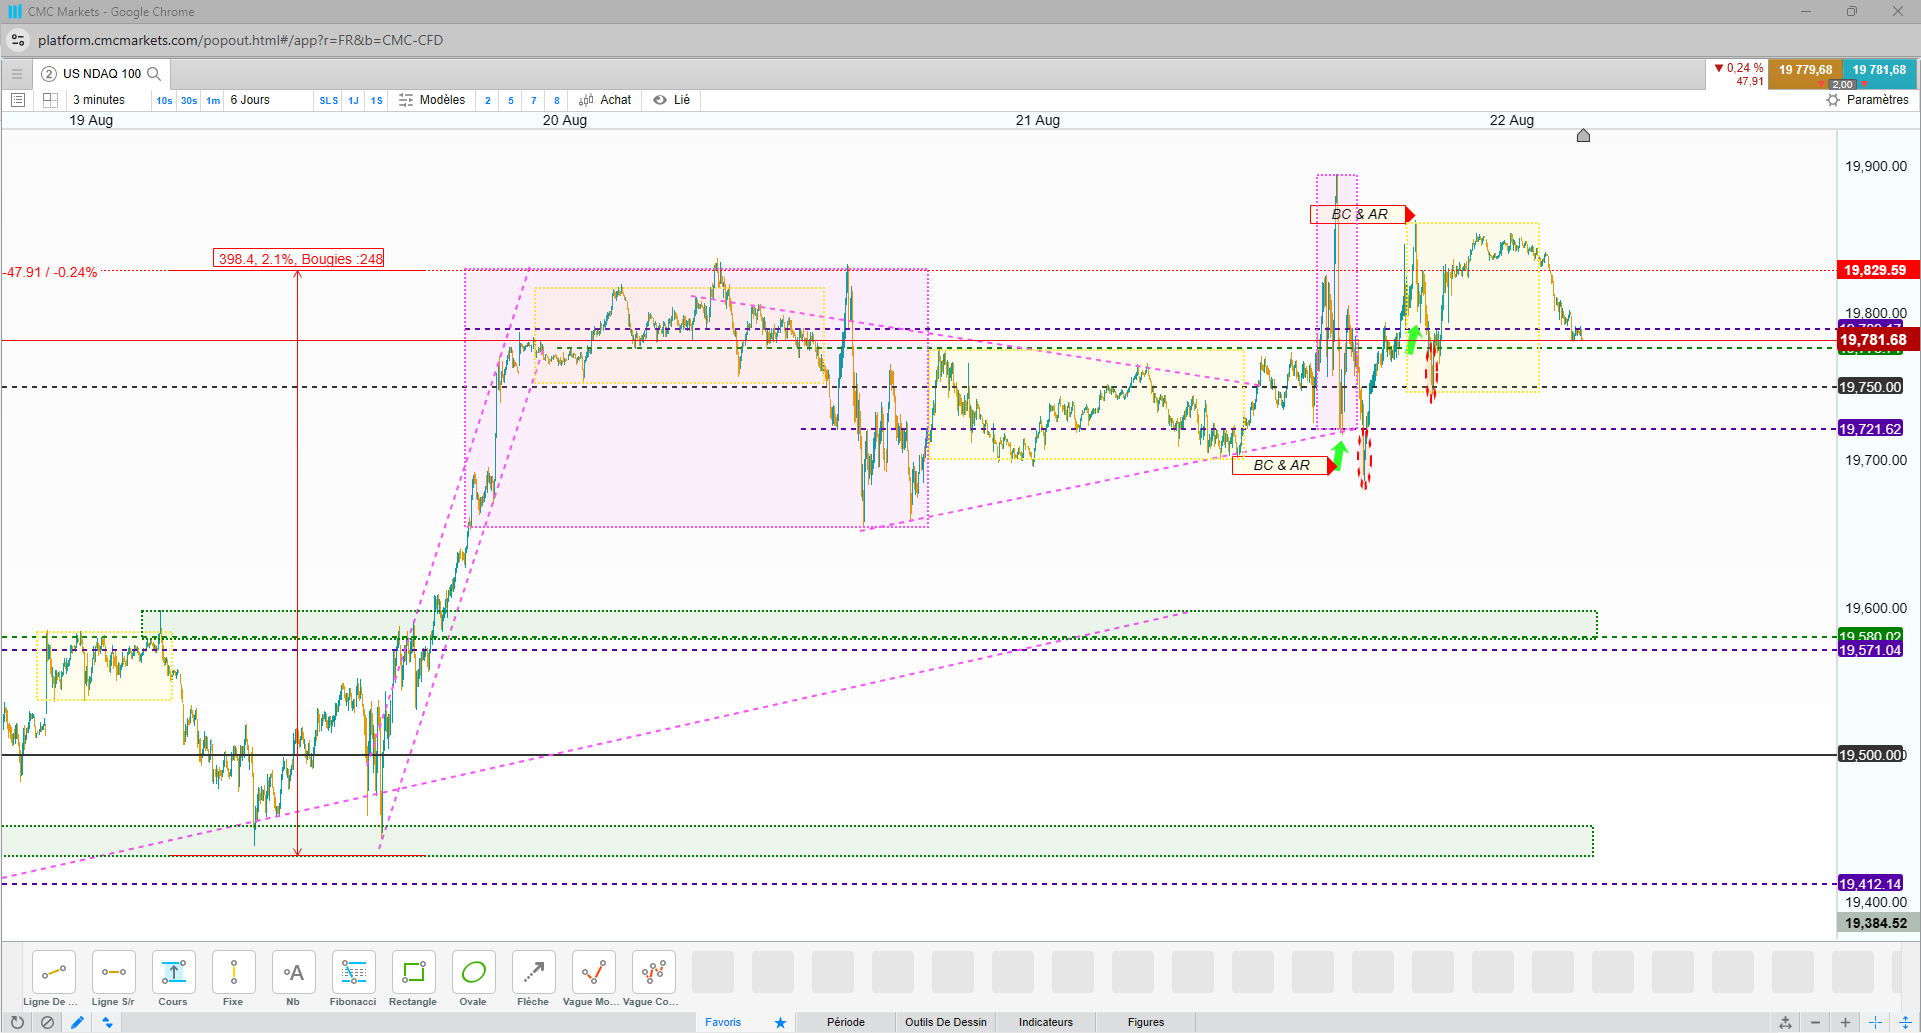Select the 10s quick interval
Image resolution: width=1921 pixels, height=1033 pixels.
tap(164, 100)
